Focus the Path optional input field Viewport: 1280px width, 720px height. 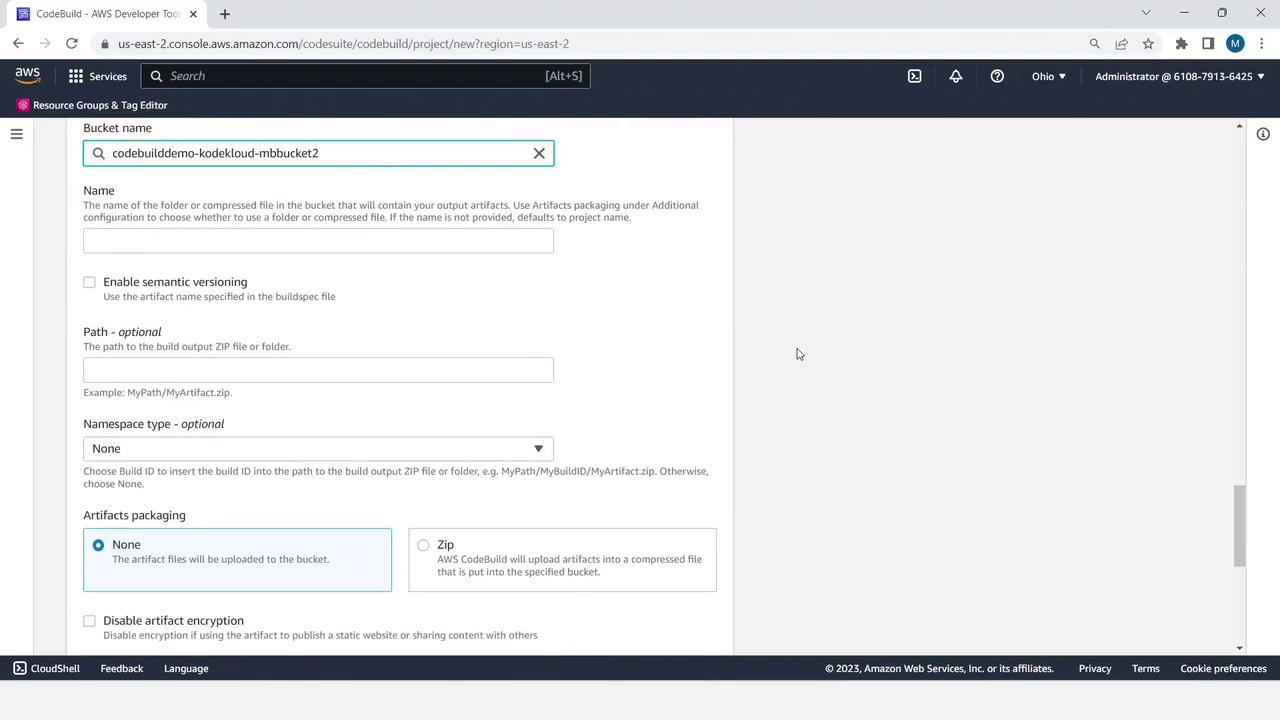coord(318,370)
